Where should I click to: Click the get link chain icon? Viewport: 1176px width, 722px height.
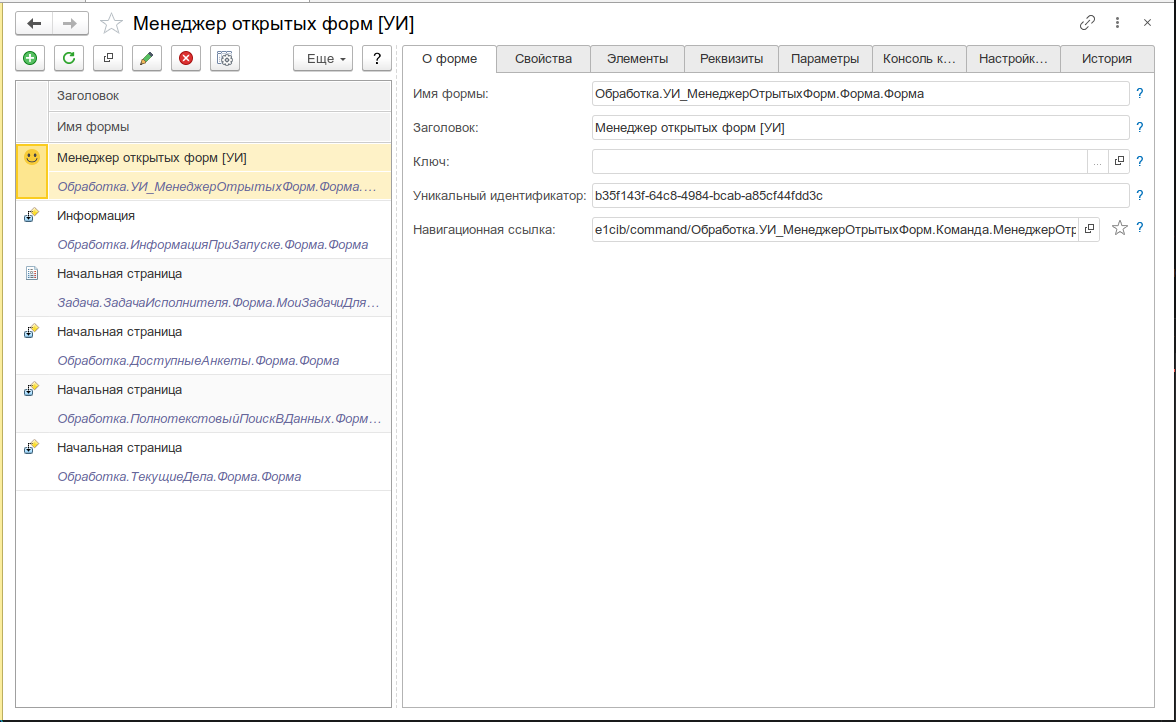pyautogui.click(x=1087, y=23)
